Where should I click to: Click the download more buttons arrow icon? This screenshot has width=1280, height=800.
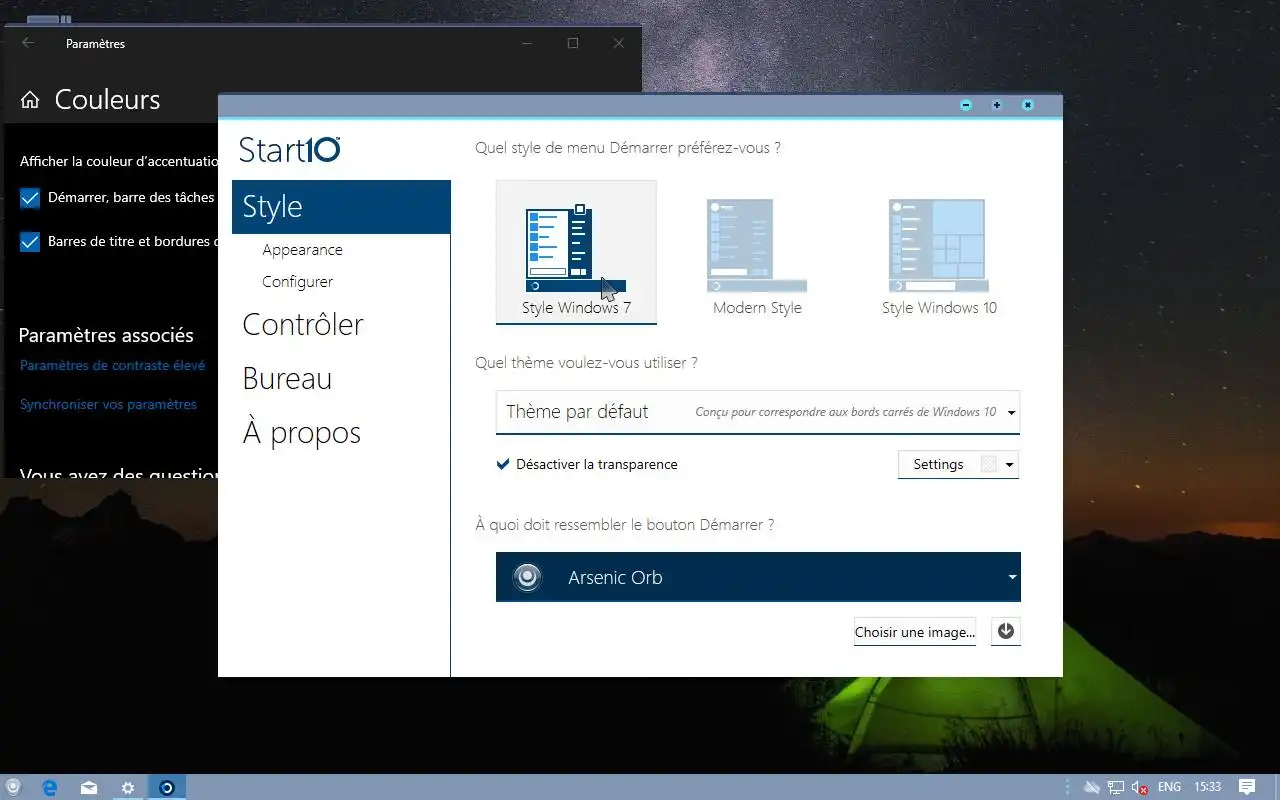(1006, 631)
